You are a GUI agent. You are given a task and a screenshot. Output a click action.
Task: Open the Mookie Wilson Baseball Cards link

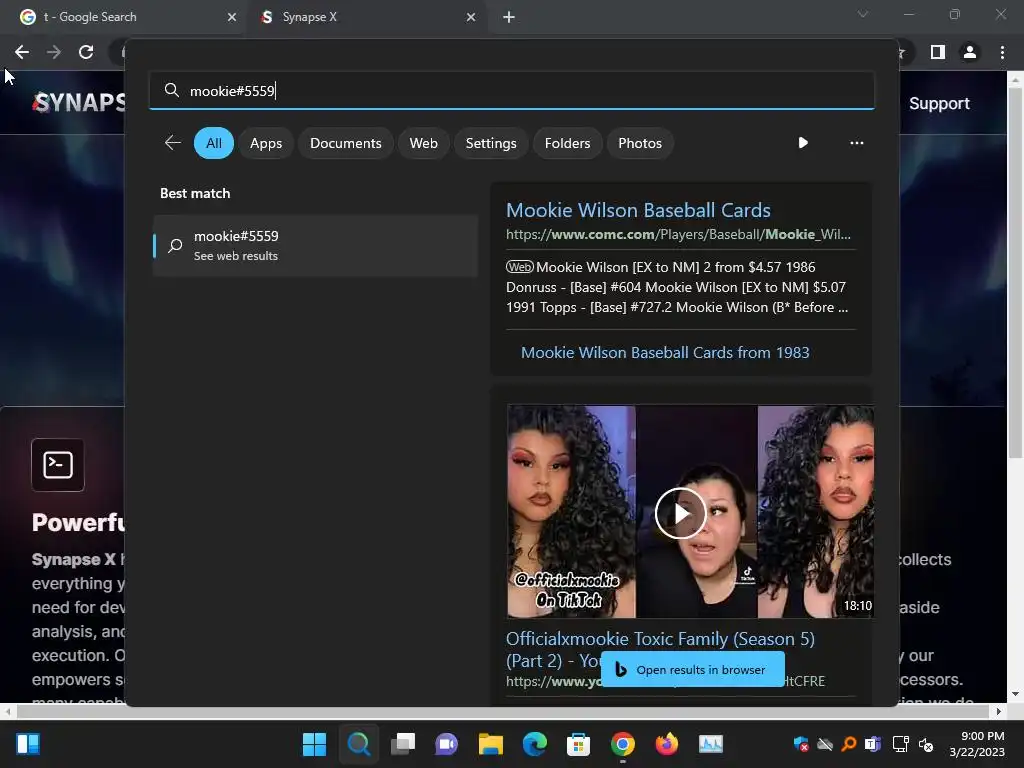pos(638,210)
